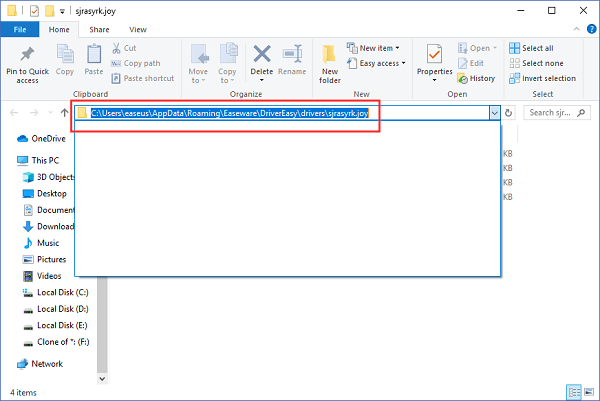Open the File menu tab
Screen dimensions: 600x401
(x=19, y=30)
